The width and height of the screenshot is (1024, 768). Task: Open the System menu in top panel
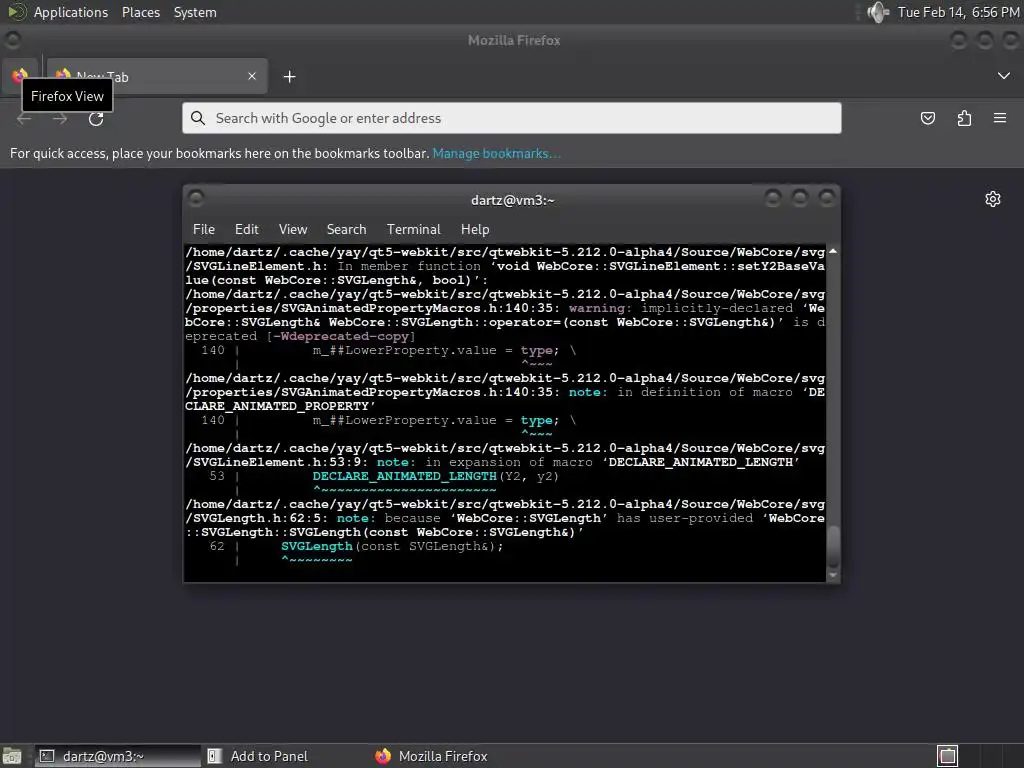[195, 12]
